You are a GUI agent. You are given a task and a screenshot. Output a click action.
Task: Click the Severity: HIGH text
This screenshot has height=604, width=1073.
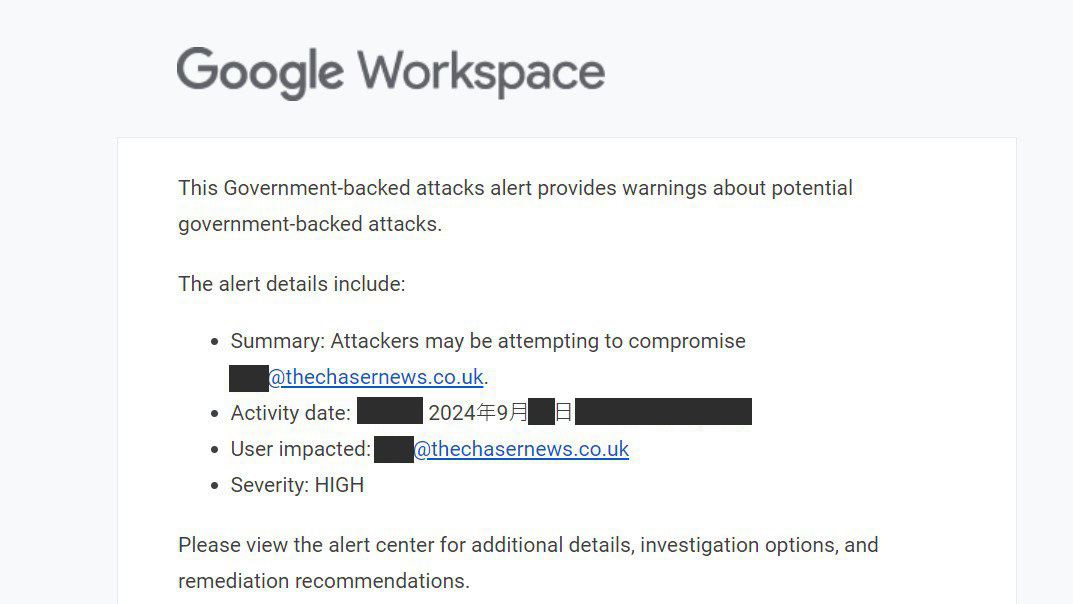pyautogui.click(x=297, y=485)
